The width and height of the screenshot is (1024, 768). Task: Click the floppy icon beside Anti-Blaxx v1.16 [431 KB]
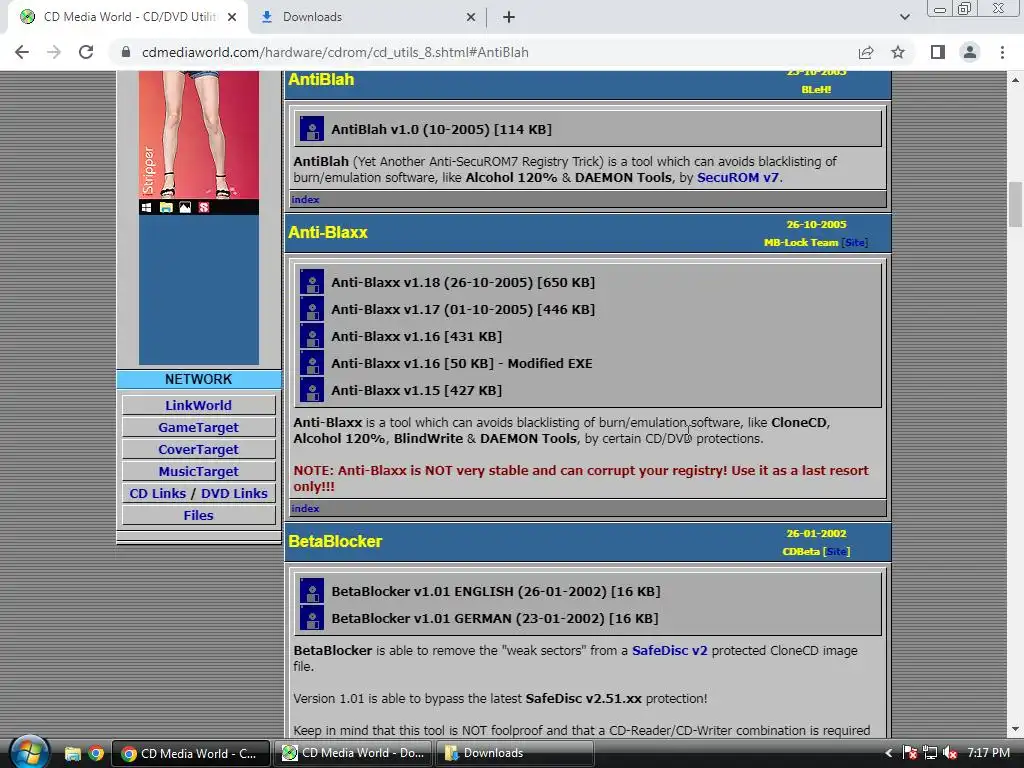click(x=312, y=336)
